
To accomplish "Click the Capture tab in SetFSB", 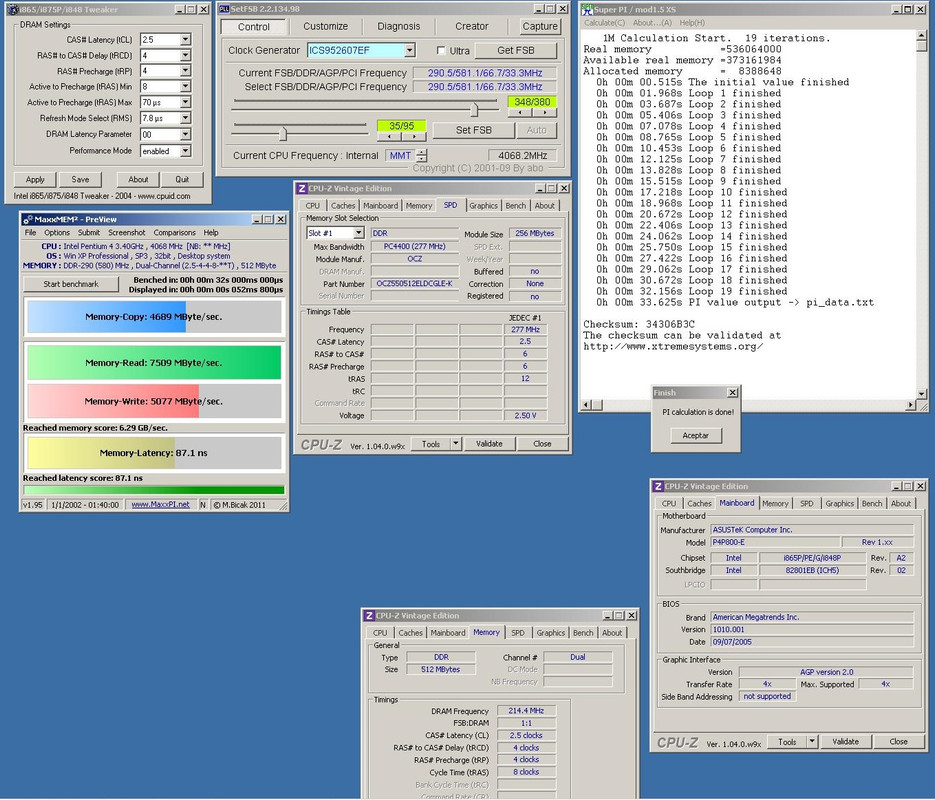I will [x=540, y=26].
